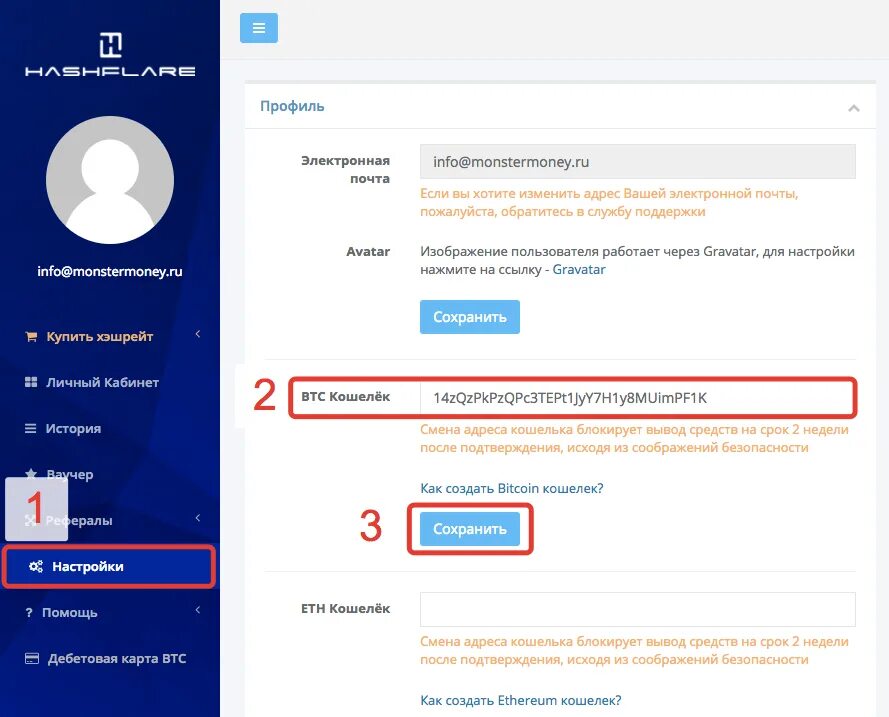The width and height of the screenshot is (889, 717).
Task: Go to Личный Кабинет
Action: (x=102, y=383)
